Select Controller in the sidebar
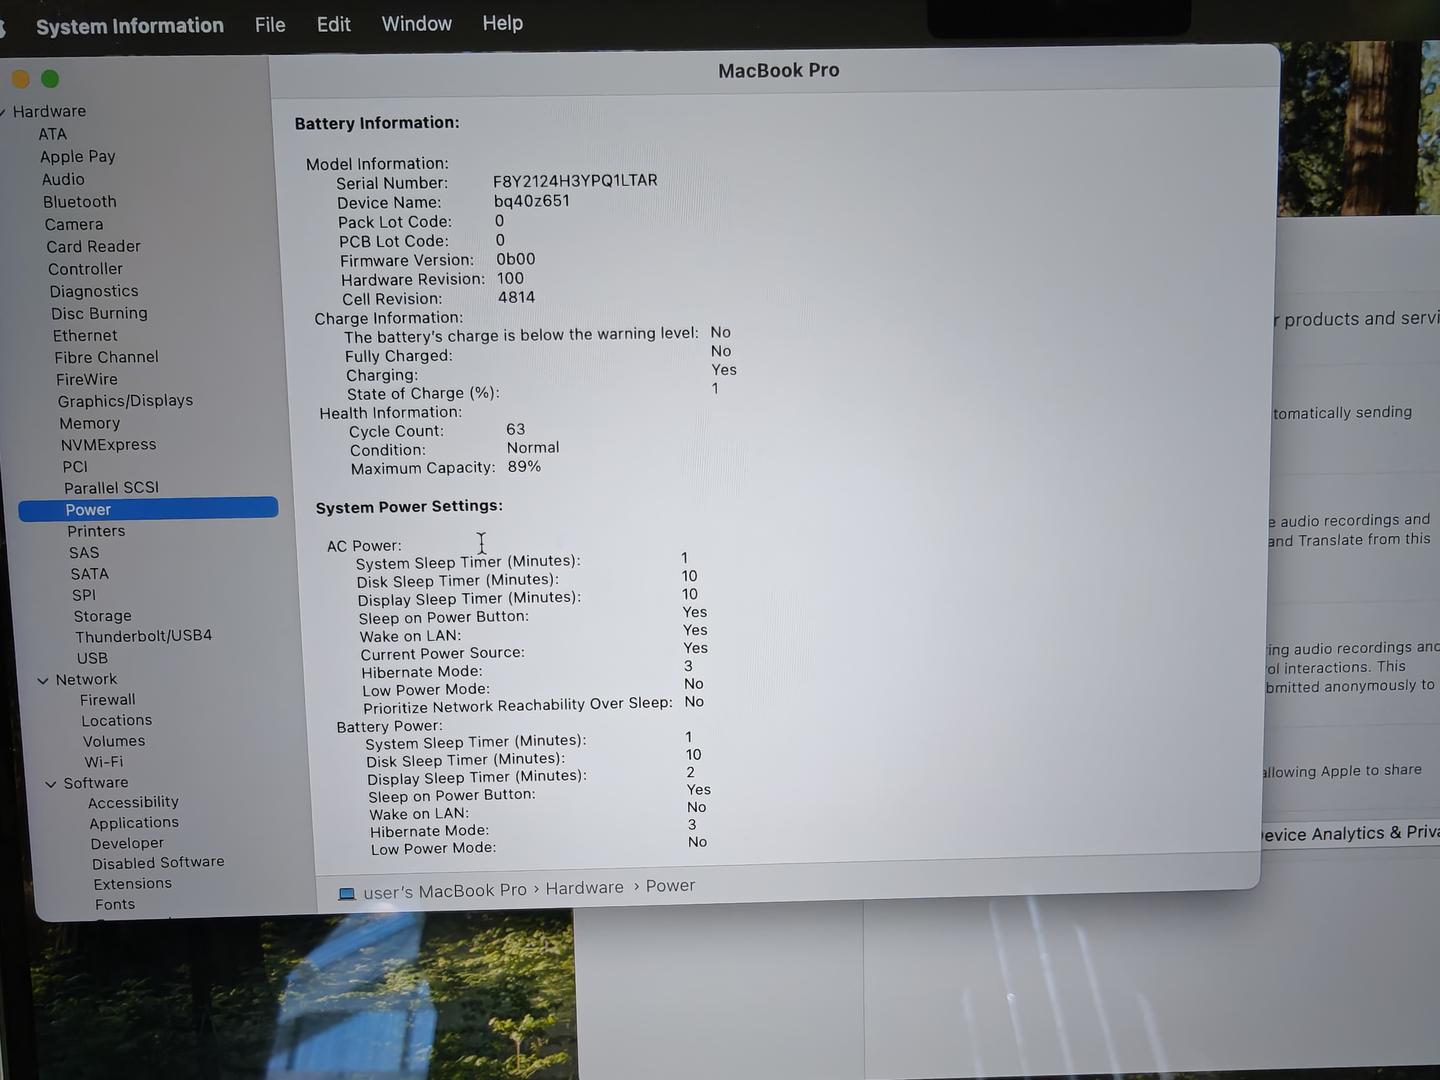The width and height of the screenshot is (1440, 1080). pyautogui.click(x=85, y=269)
